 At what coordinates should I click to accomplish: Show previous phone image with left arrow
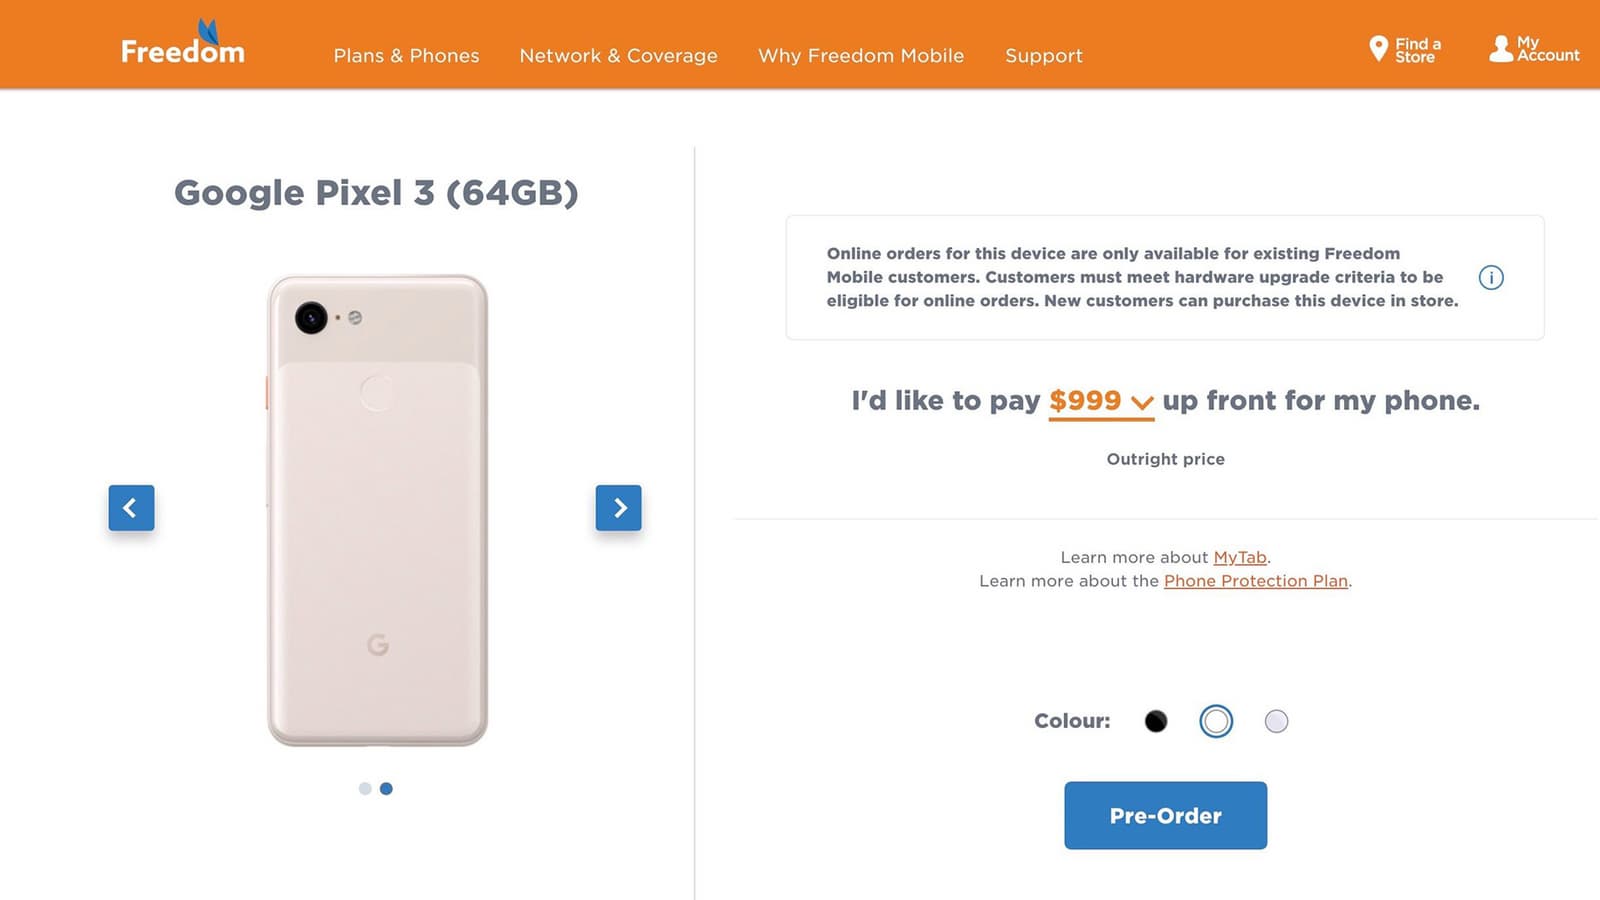131,508
